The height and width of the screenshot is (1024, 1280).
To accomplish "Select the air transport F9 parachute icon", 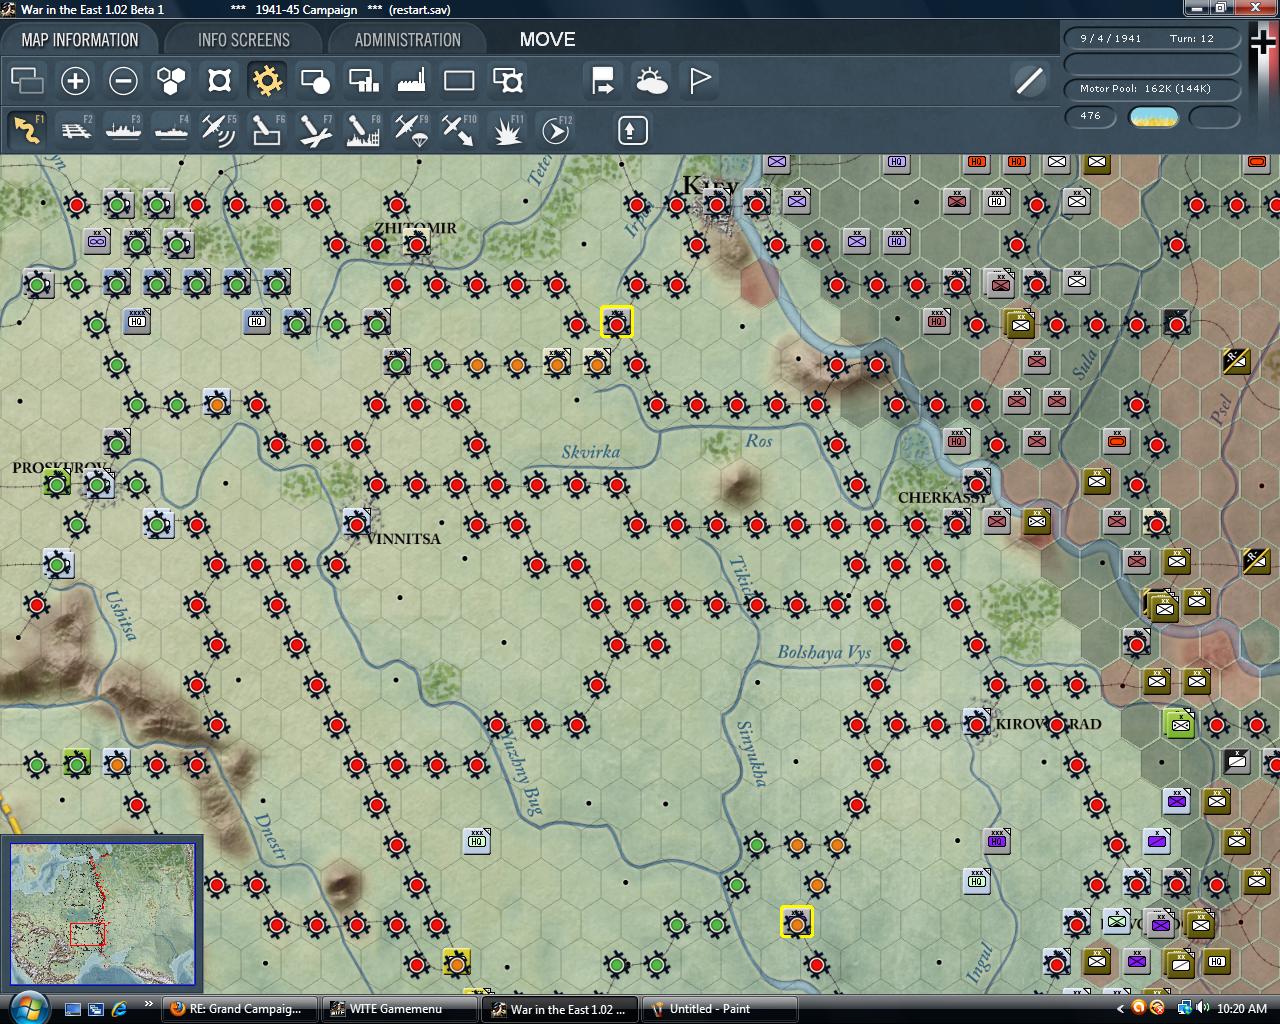I will click(411, 130).
